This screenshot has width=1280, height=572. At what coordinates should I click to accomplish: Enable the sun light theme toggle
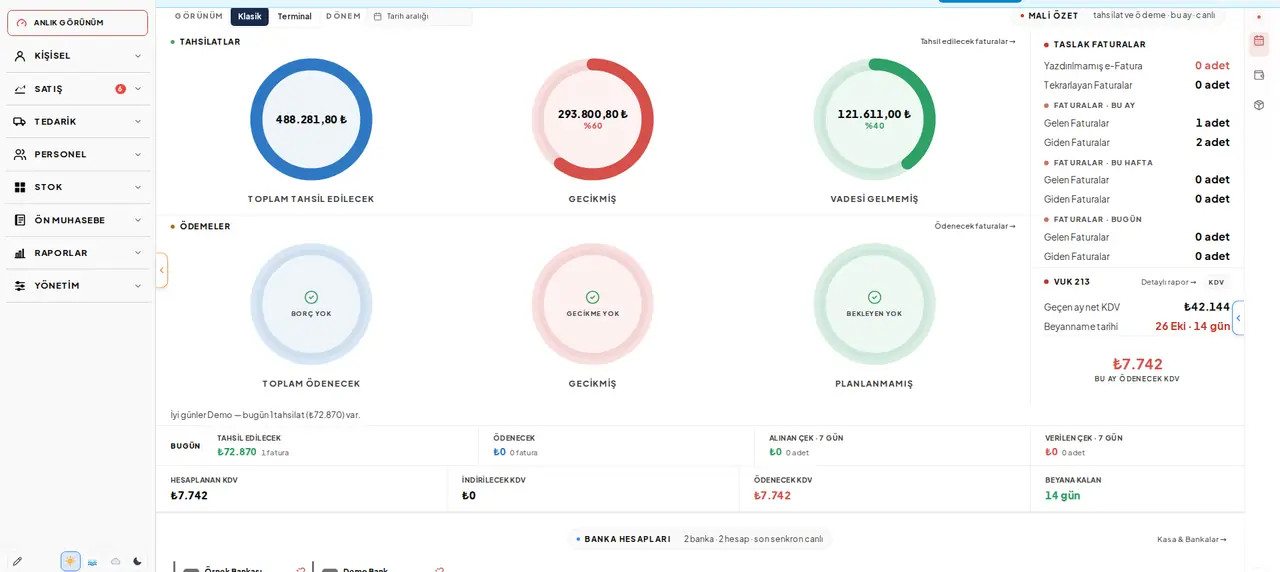coord(70,561)
